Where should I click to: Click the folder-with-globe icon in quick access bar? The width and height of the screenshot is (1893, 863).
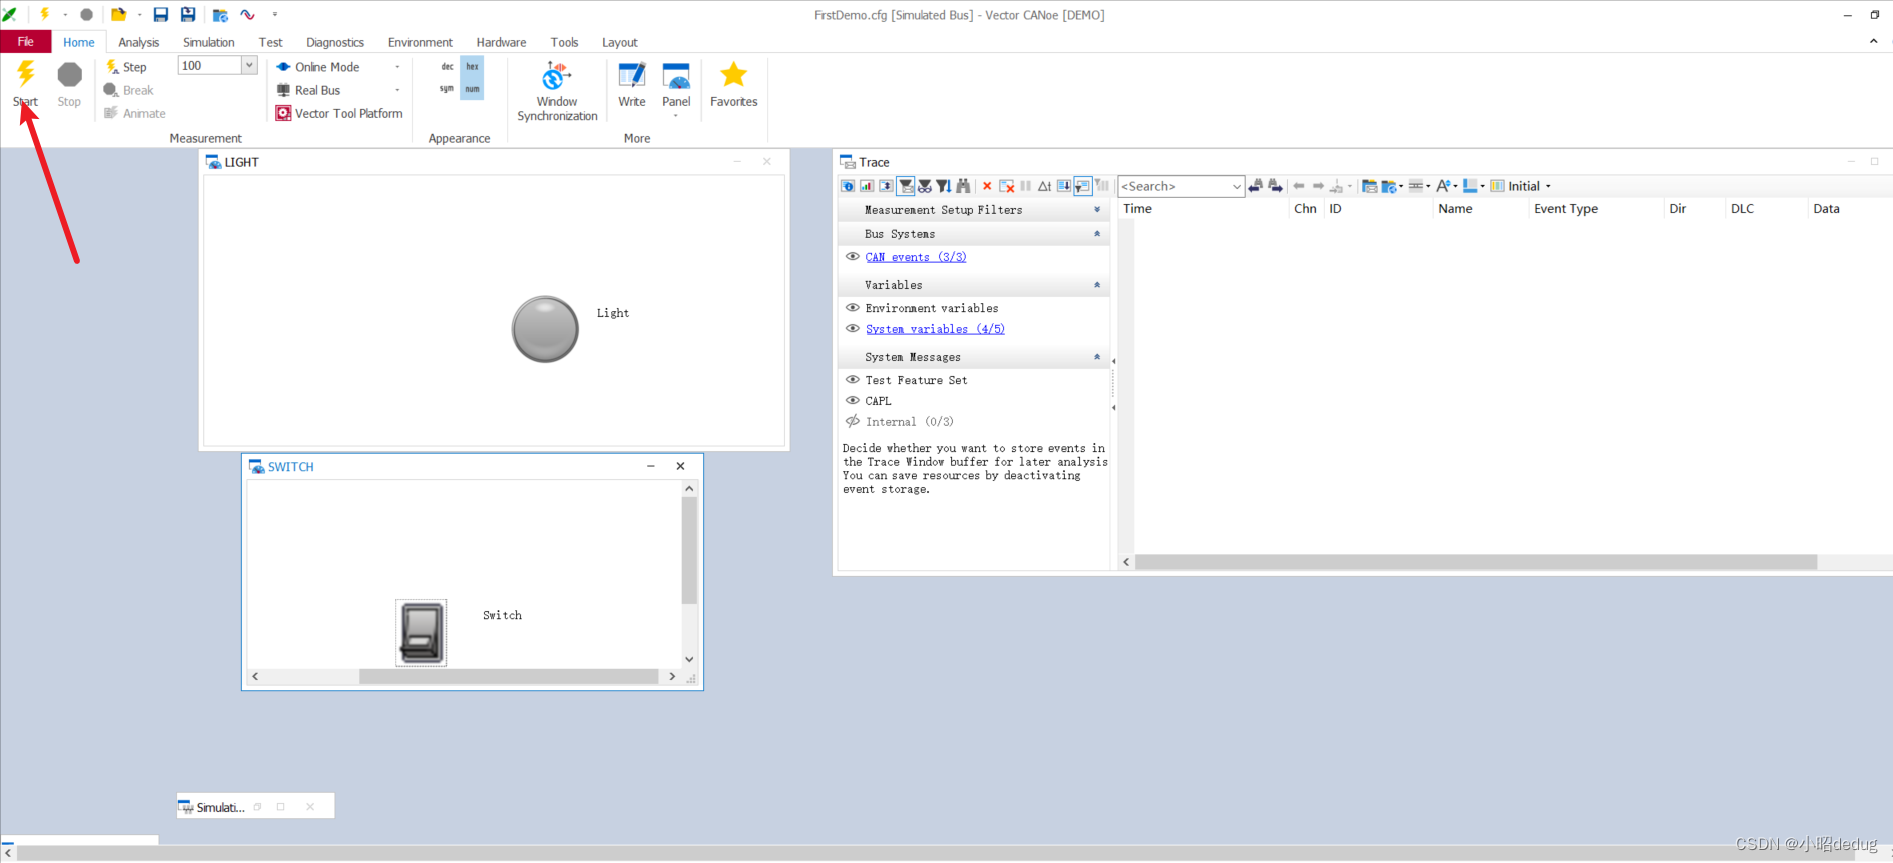[x=220, y=15]
